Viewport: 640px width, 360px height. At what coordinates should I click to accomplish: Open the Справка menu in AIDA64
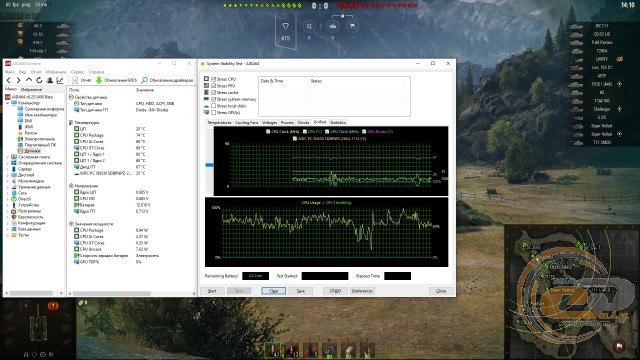[96, 72]
